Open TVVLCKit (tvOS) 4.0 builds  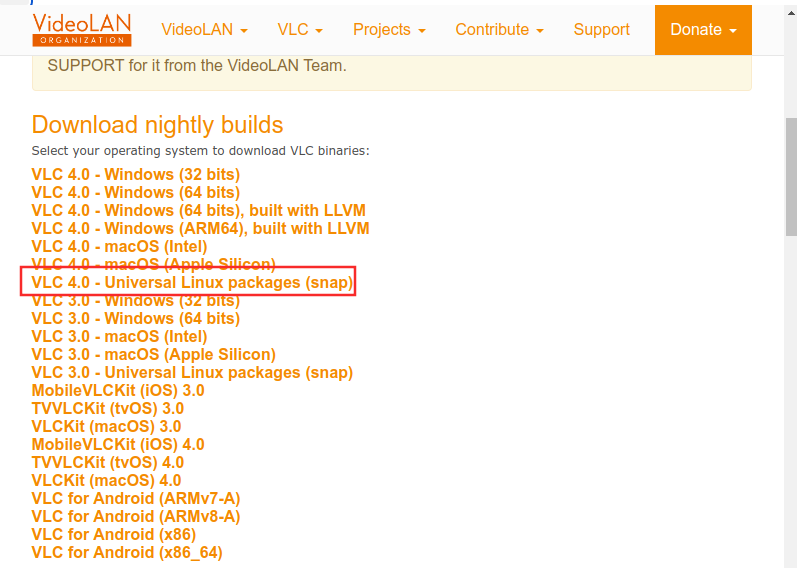pyautogui.click(x=108, y=463)
